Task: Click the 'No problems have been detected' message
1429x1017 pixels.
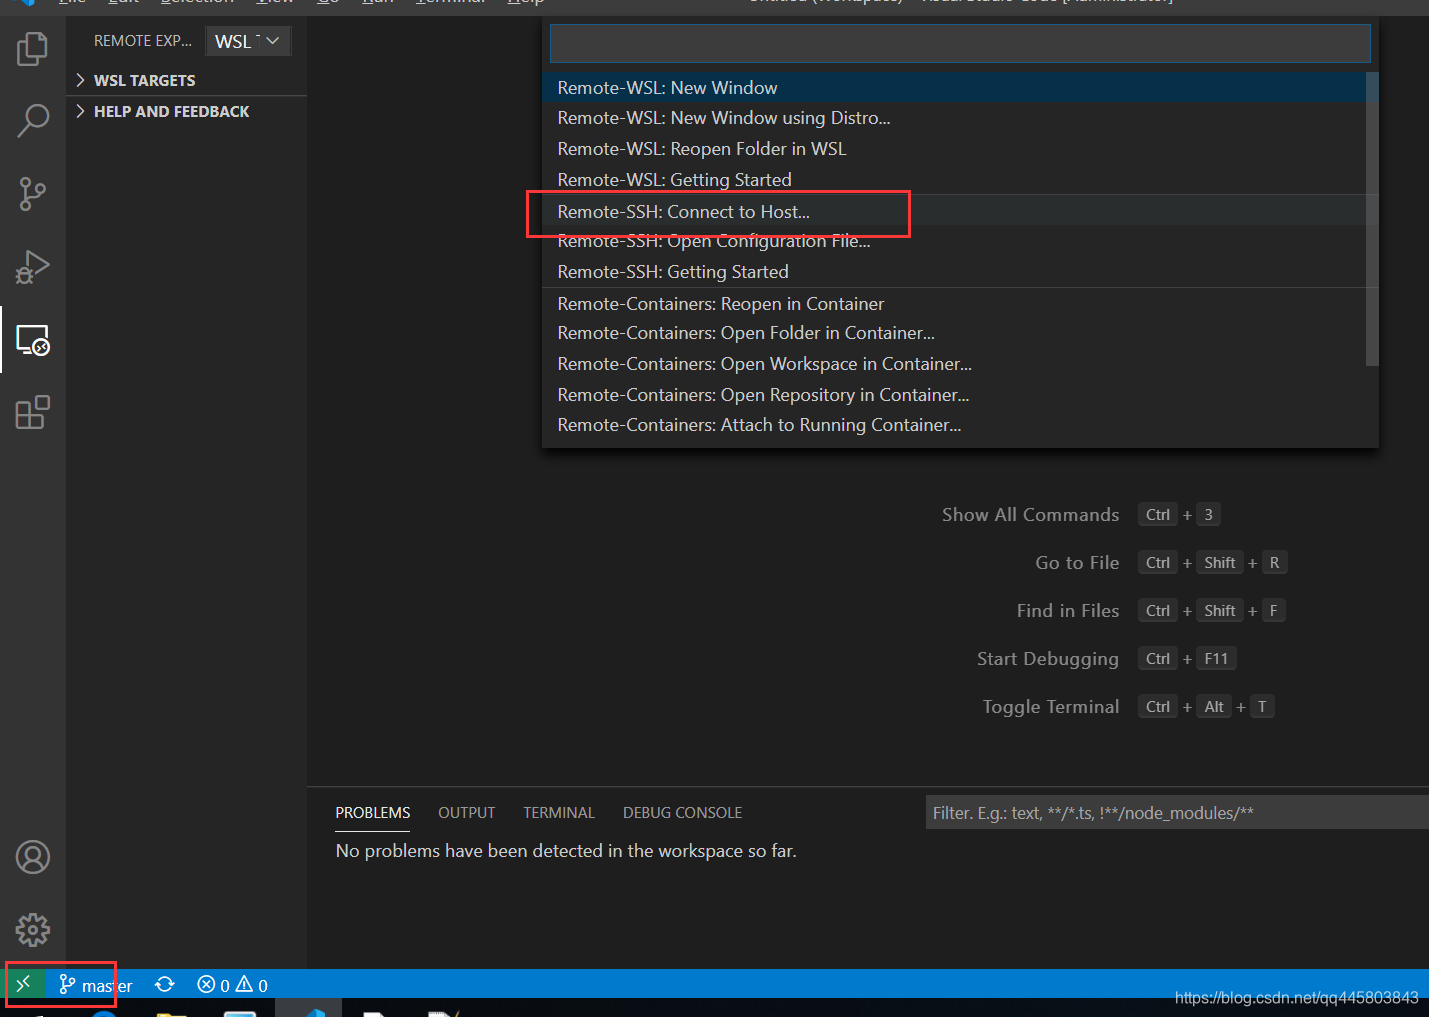Action: (566, 851)
